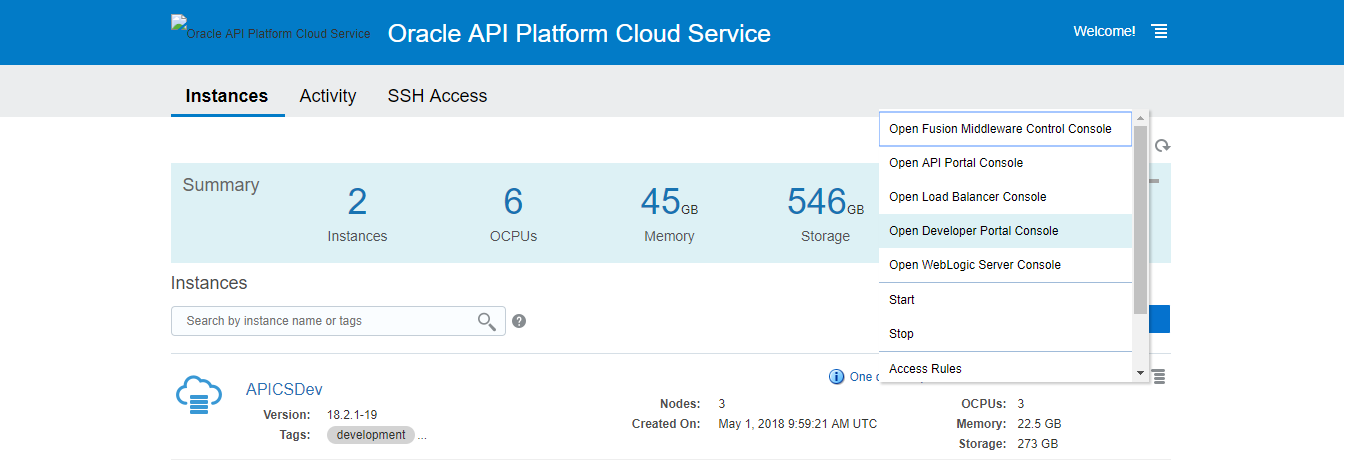Open the SSH Access tab
The image size is (1354, 460).
pyautogui.click(x=437, y=96)
